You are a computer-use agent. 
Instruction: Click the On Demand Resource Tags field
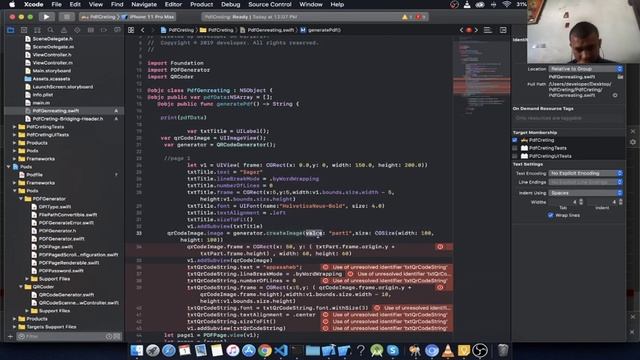tap(568, 118)
